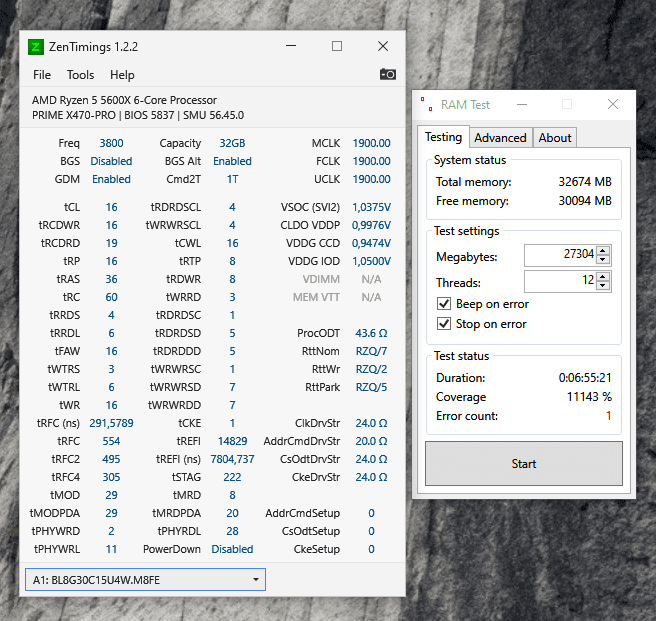Viewport: 656px width, 621px height.
Task: Click the tSTAG value 222
Action: pyautogui.click(x=232, y=477)
